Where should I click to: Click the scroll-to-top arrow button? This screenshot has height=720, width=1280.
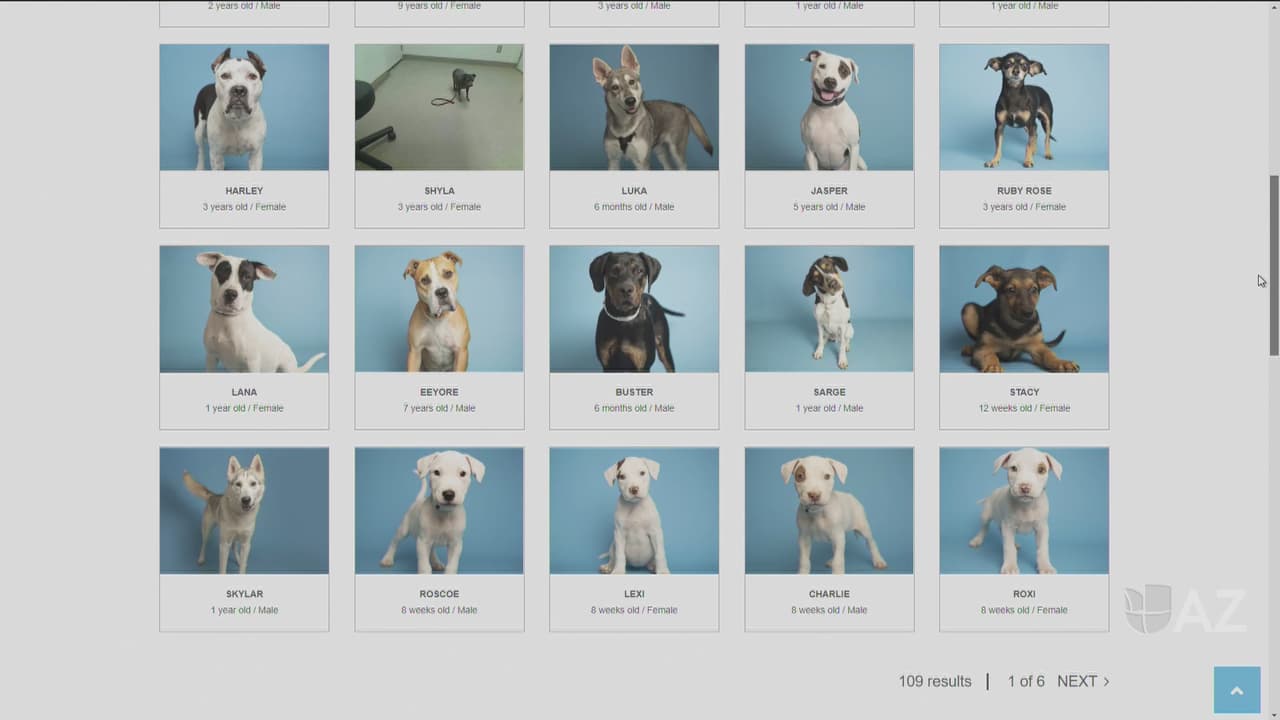point(1236,690)
